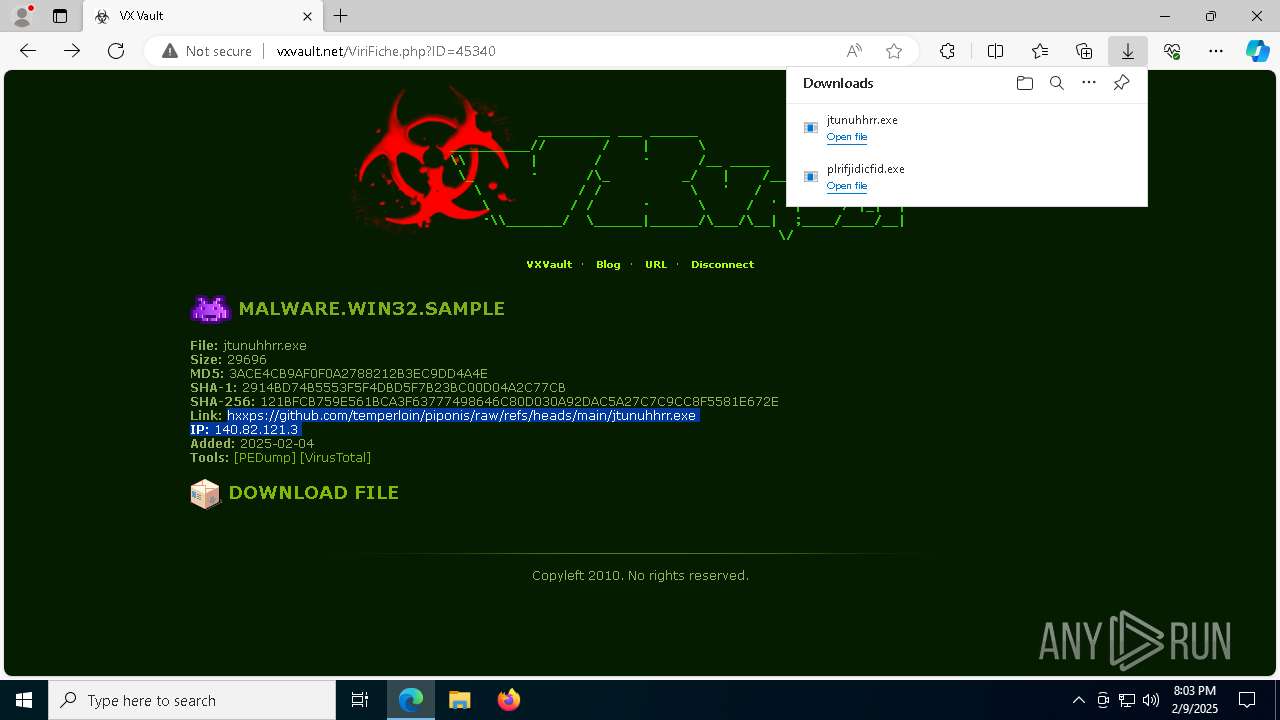Screen dimensions: 1280x720
Task: Click Open file under jtunuhhrr.exe
Action: click(847, 137)
